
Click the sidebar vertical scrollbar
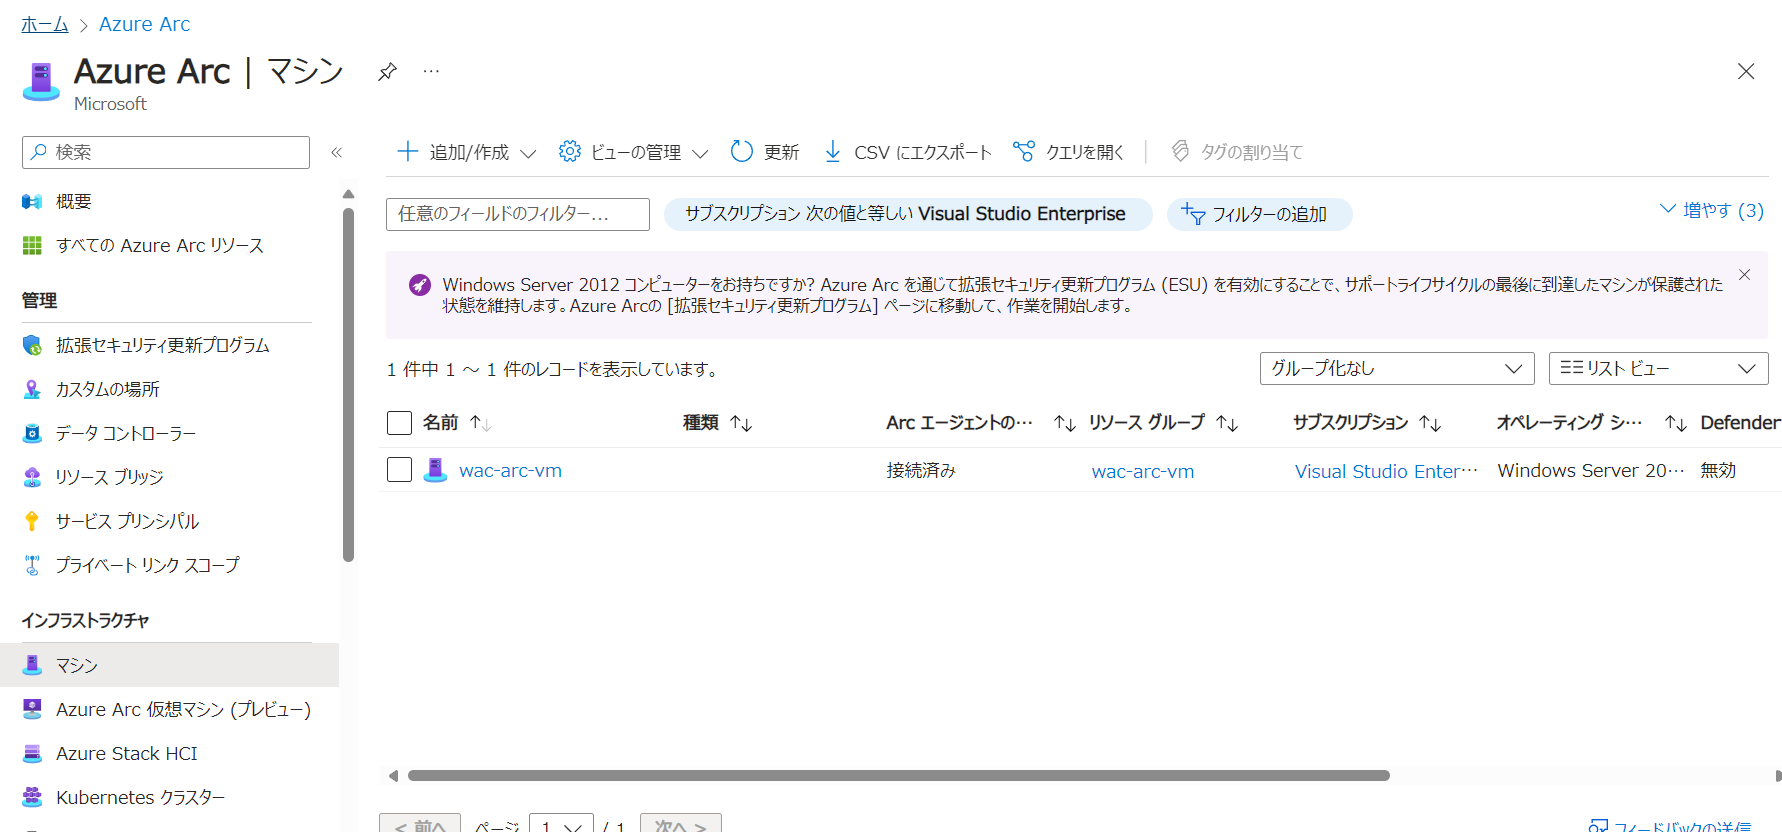[x=348, y=384]
